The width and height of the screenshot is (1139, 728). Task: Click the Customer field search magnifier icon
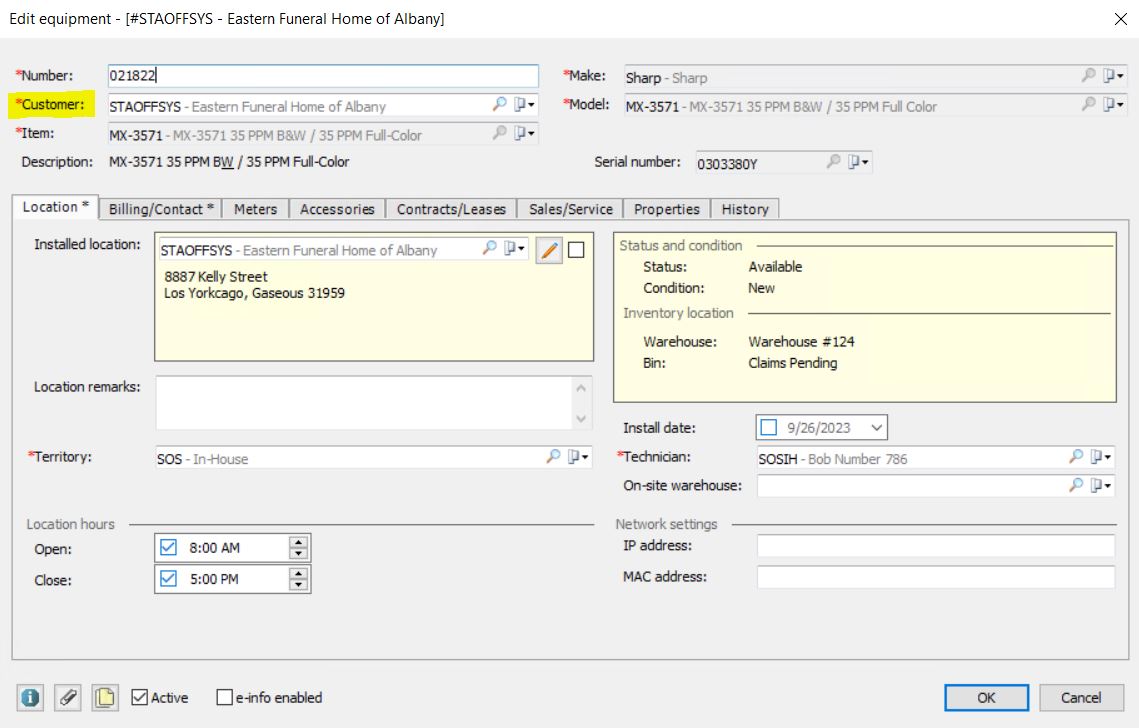(499, 105)
